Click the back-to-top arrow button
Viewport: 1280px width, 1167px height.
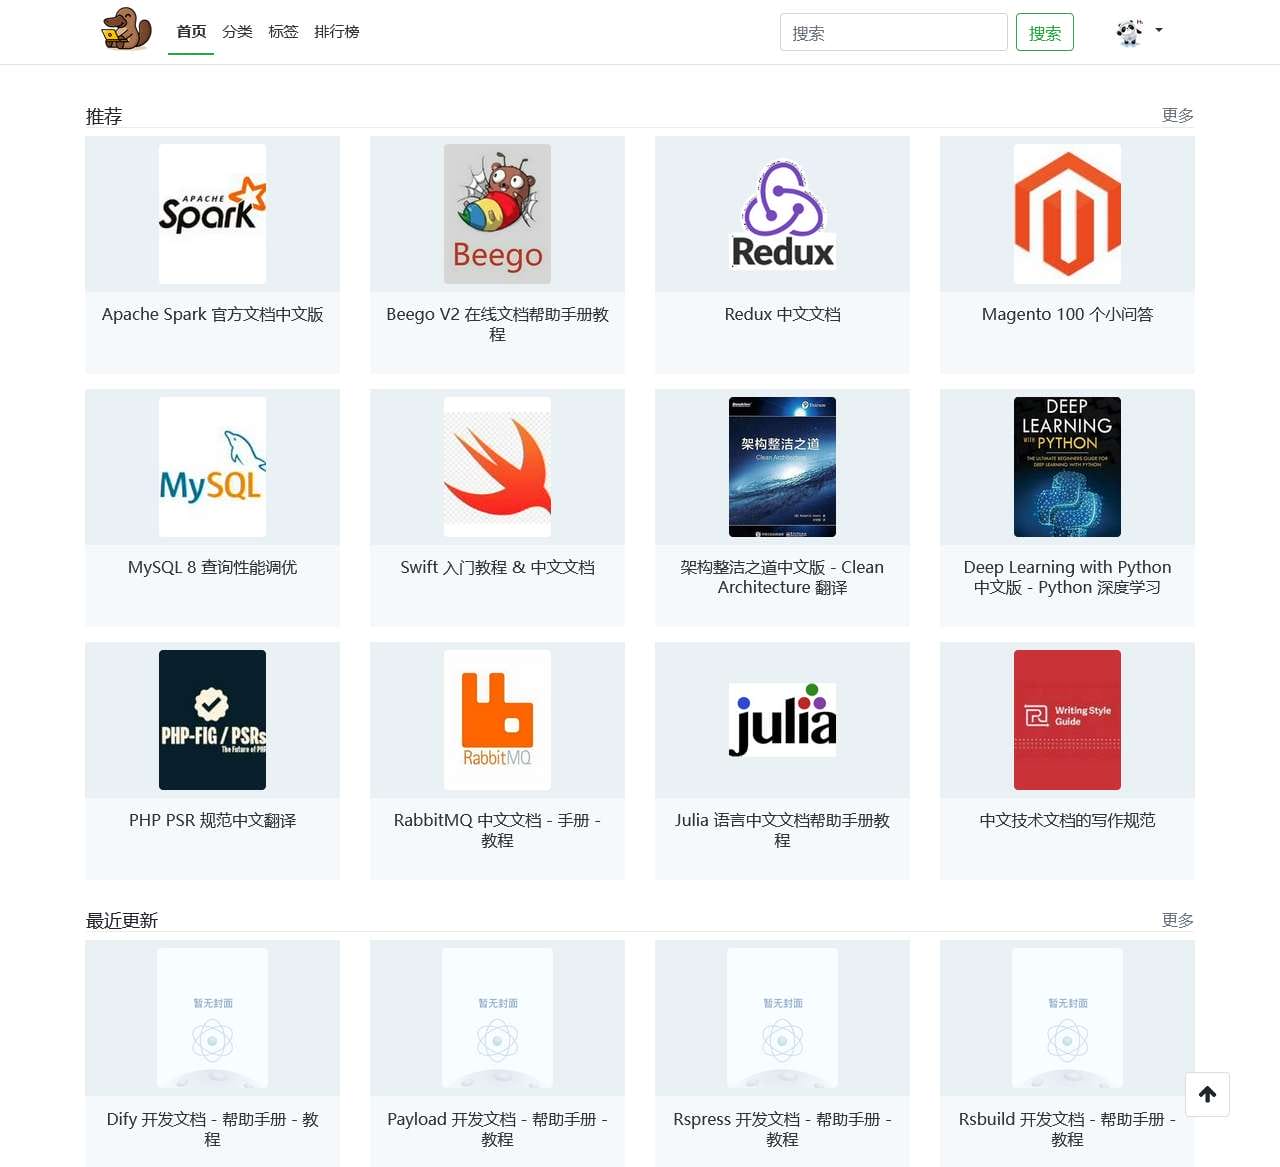coord(1207,1094)
